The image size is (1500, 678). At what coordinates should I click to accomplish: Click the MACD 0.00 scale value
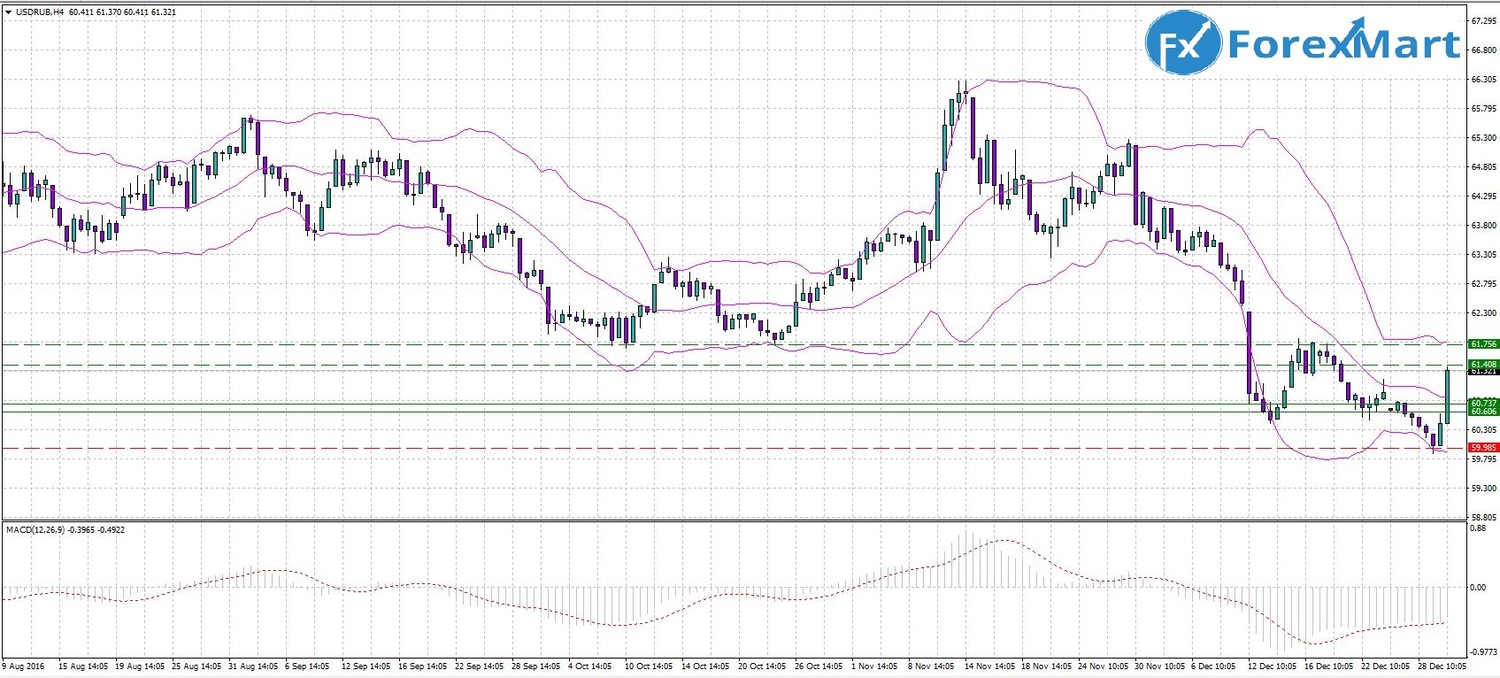[1476, 587]
